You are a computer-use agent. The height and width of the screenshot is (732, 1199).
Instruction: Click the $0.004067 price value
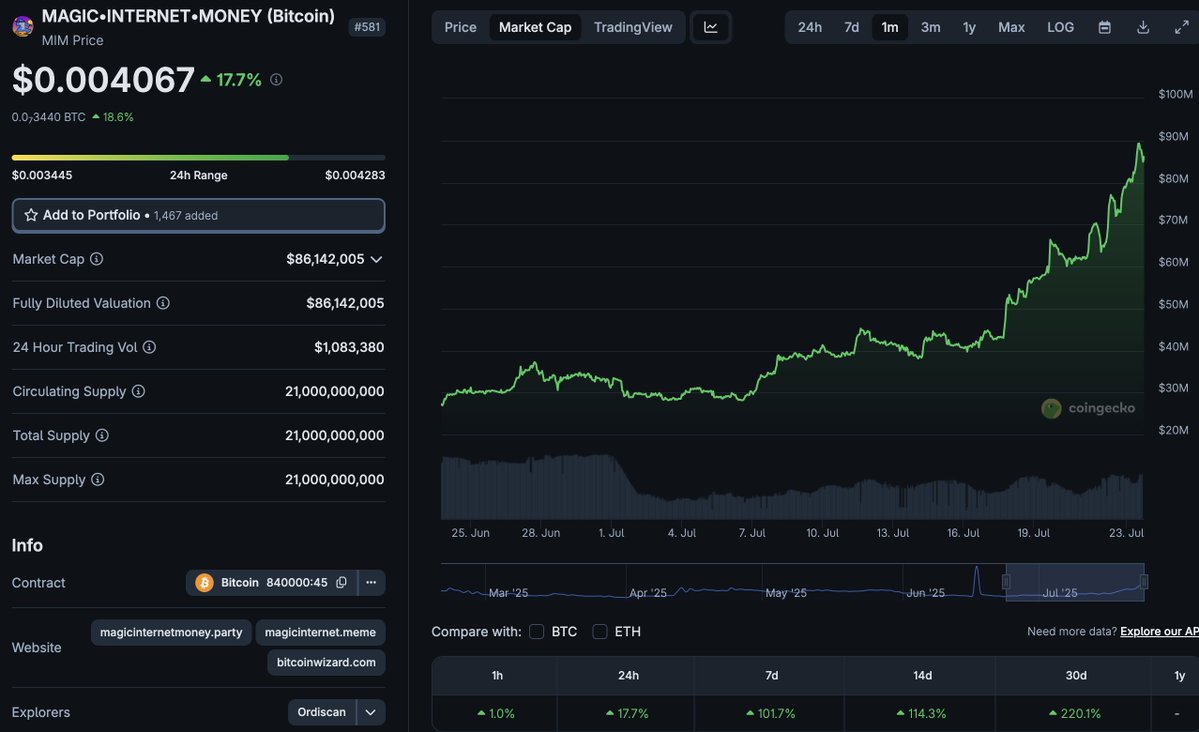(103, 80)
